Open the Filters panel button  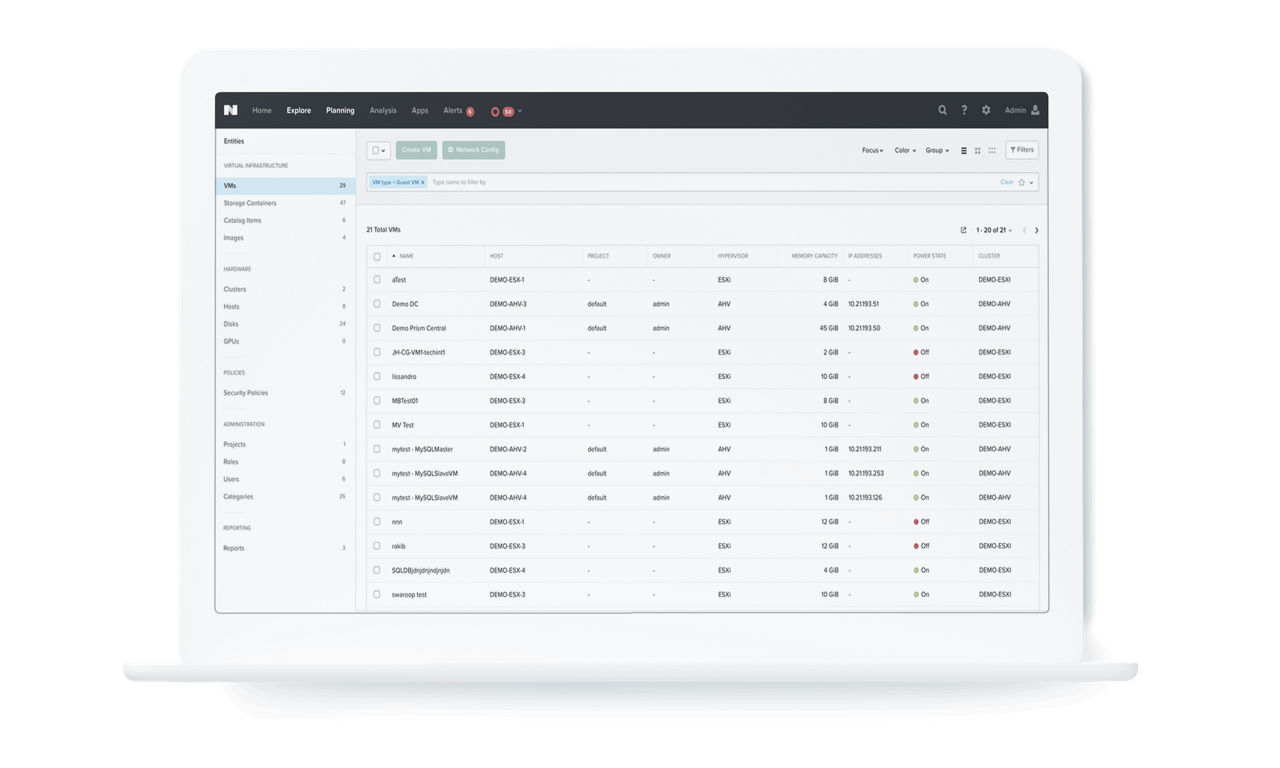[1022, 150]
